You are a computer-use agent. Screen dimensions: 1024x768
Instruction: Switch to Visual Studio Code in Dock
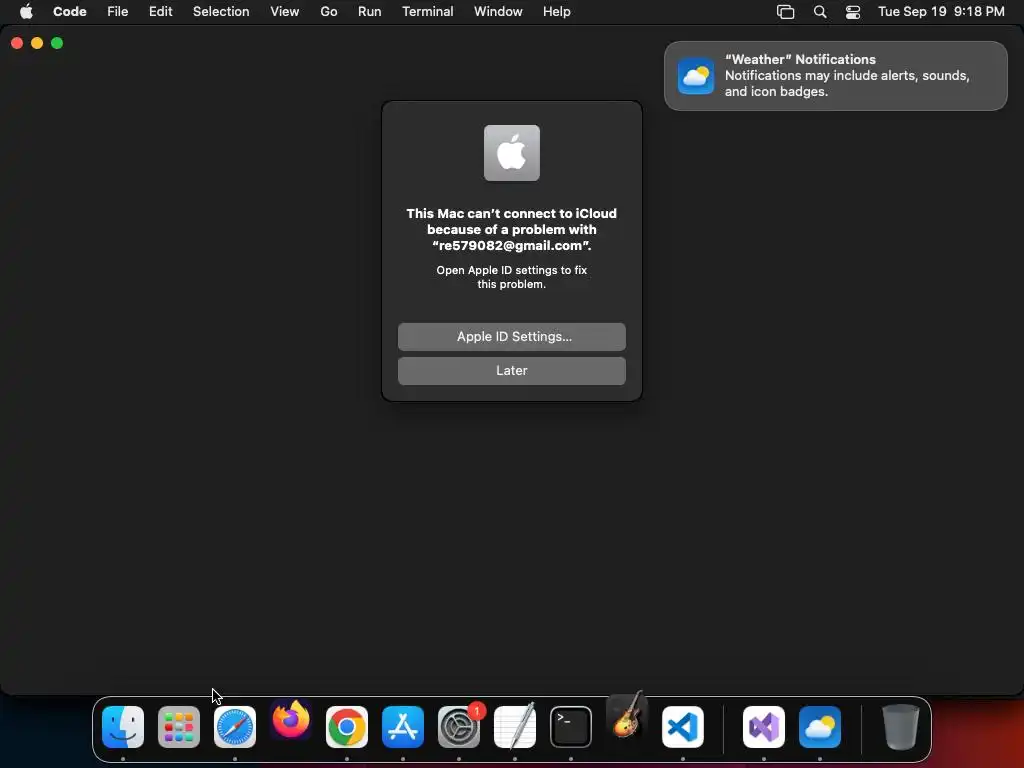click(683, 727)
